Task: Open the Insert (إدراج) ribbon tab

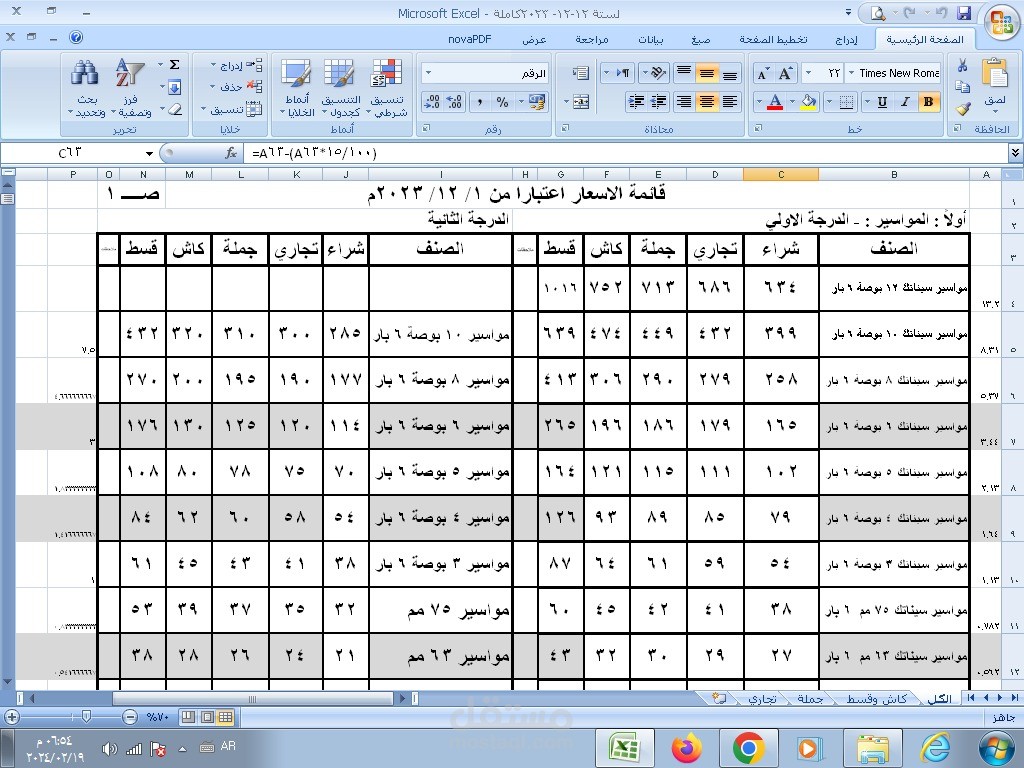Action: click(846, 40)
